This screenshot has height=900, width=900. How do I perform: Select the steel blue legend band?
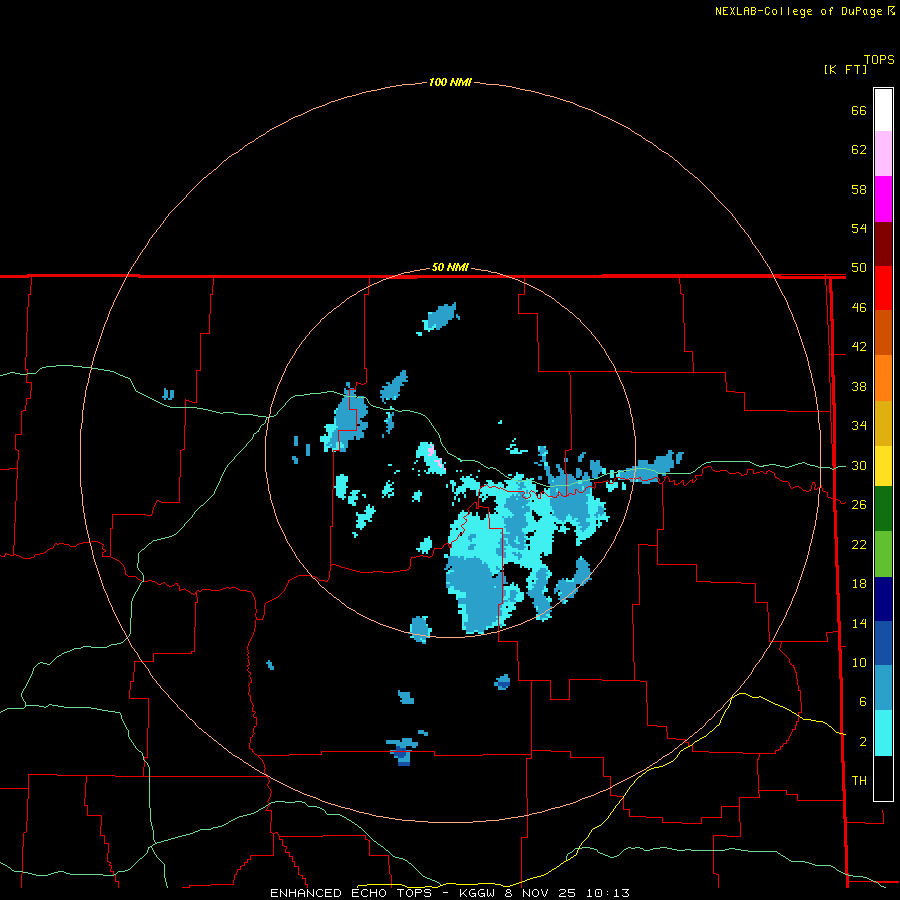pos(883,688)
